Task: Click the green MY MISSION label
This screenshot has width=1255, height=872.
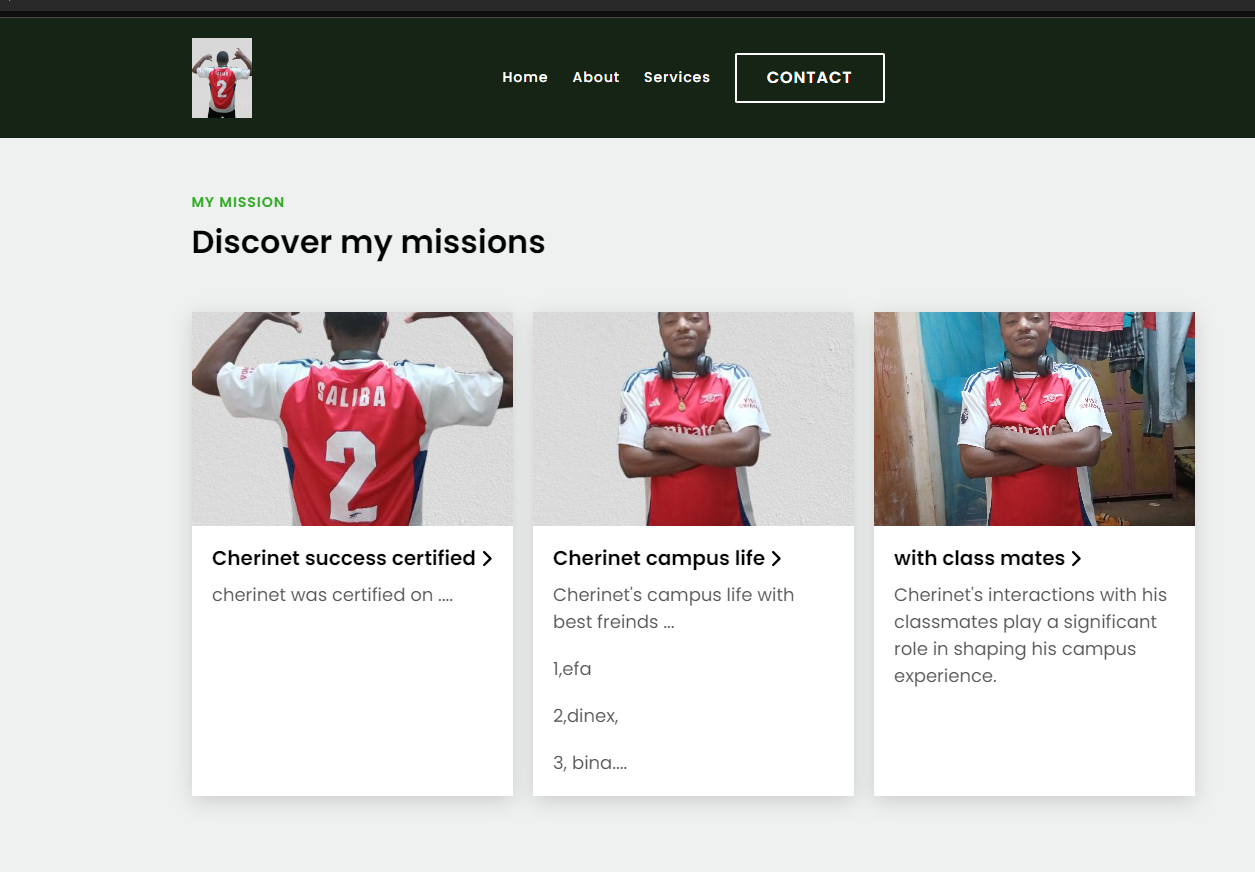Action: click(x=238, y=202)
